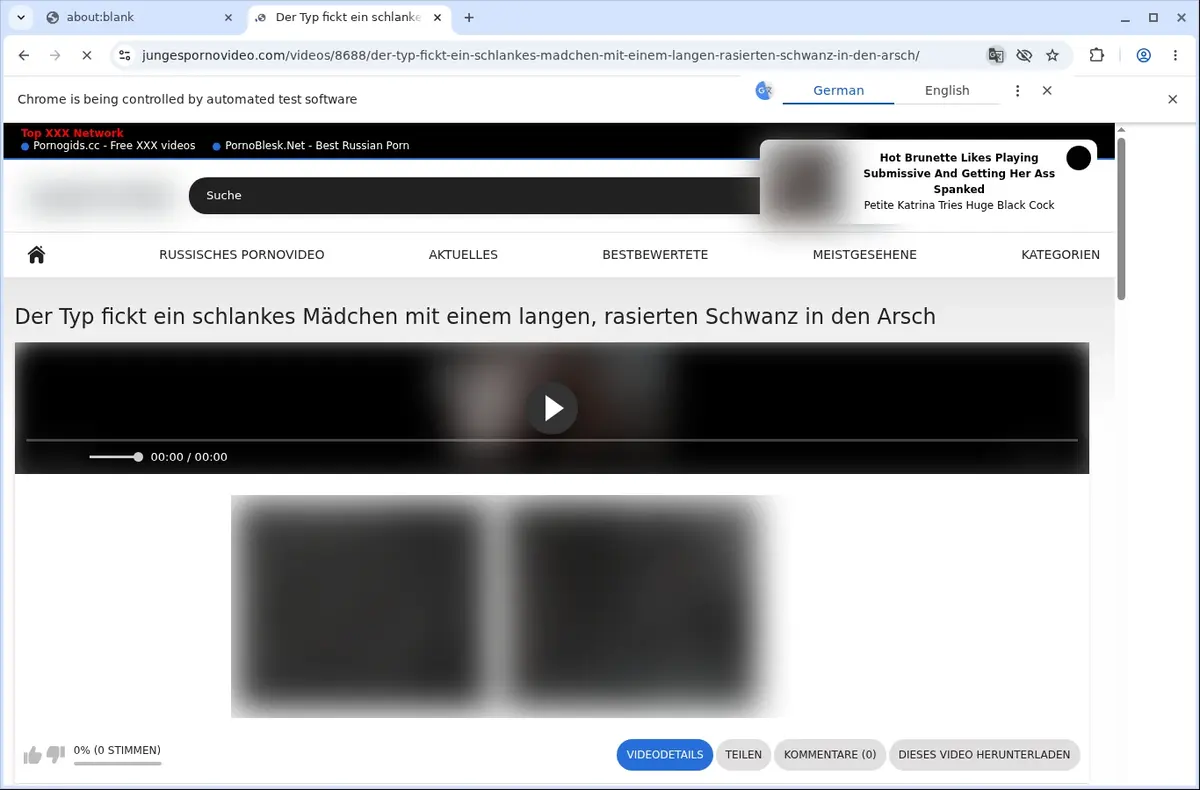Viewport: 1200px width, 790px height.
Task: Open the Chrome profile icon
Action: 1143,56
